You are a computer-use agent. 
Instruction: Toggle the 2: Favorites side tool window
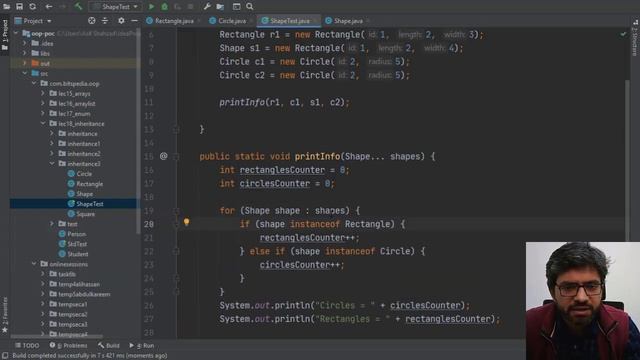coord(5,314)
